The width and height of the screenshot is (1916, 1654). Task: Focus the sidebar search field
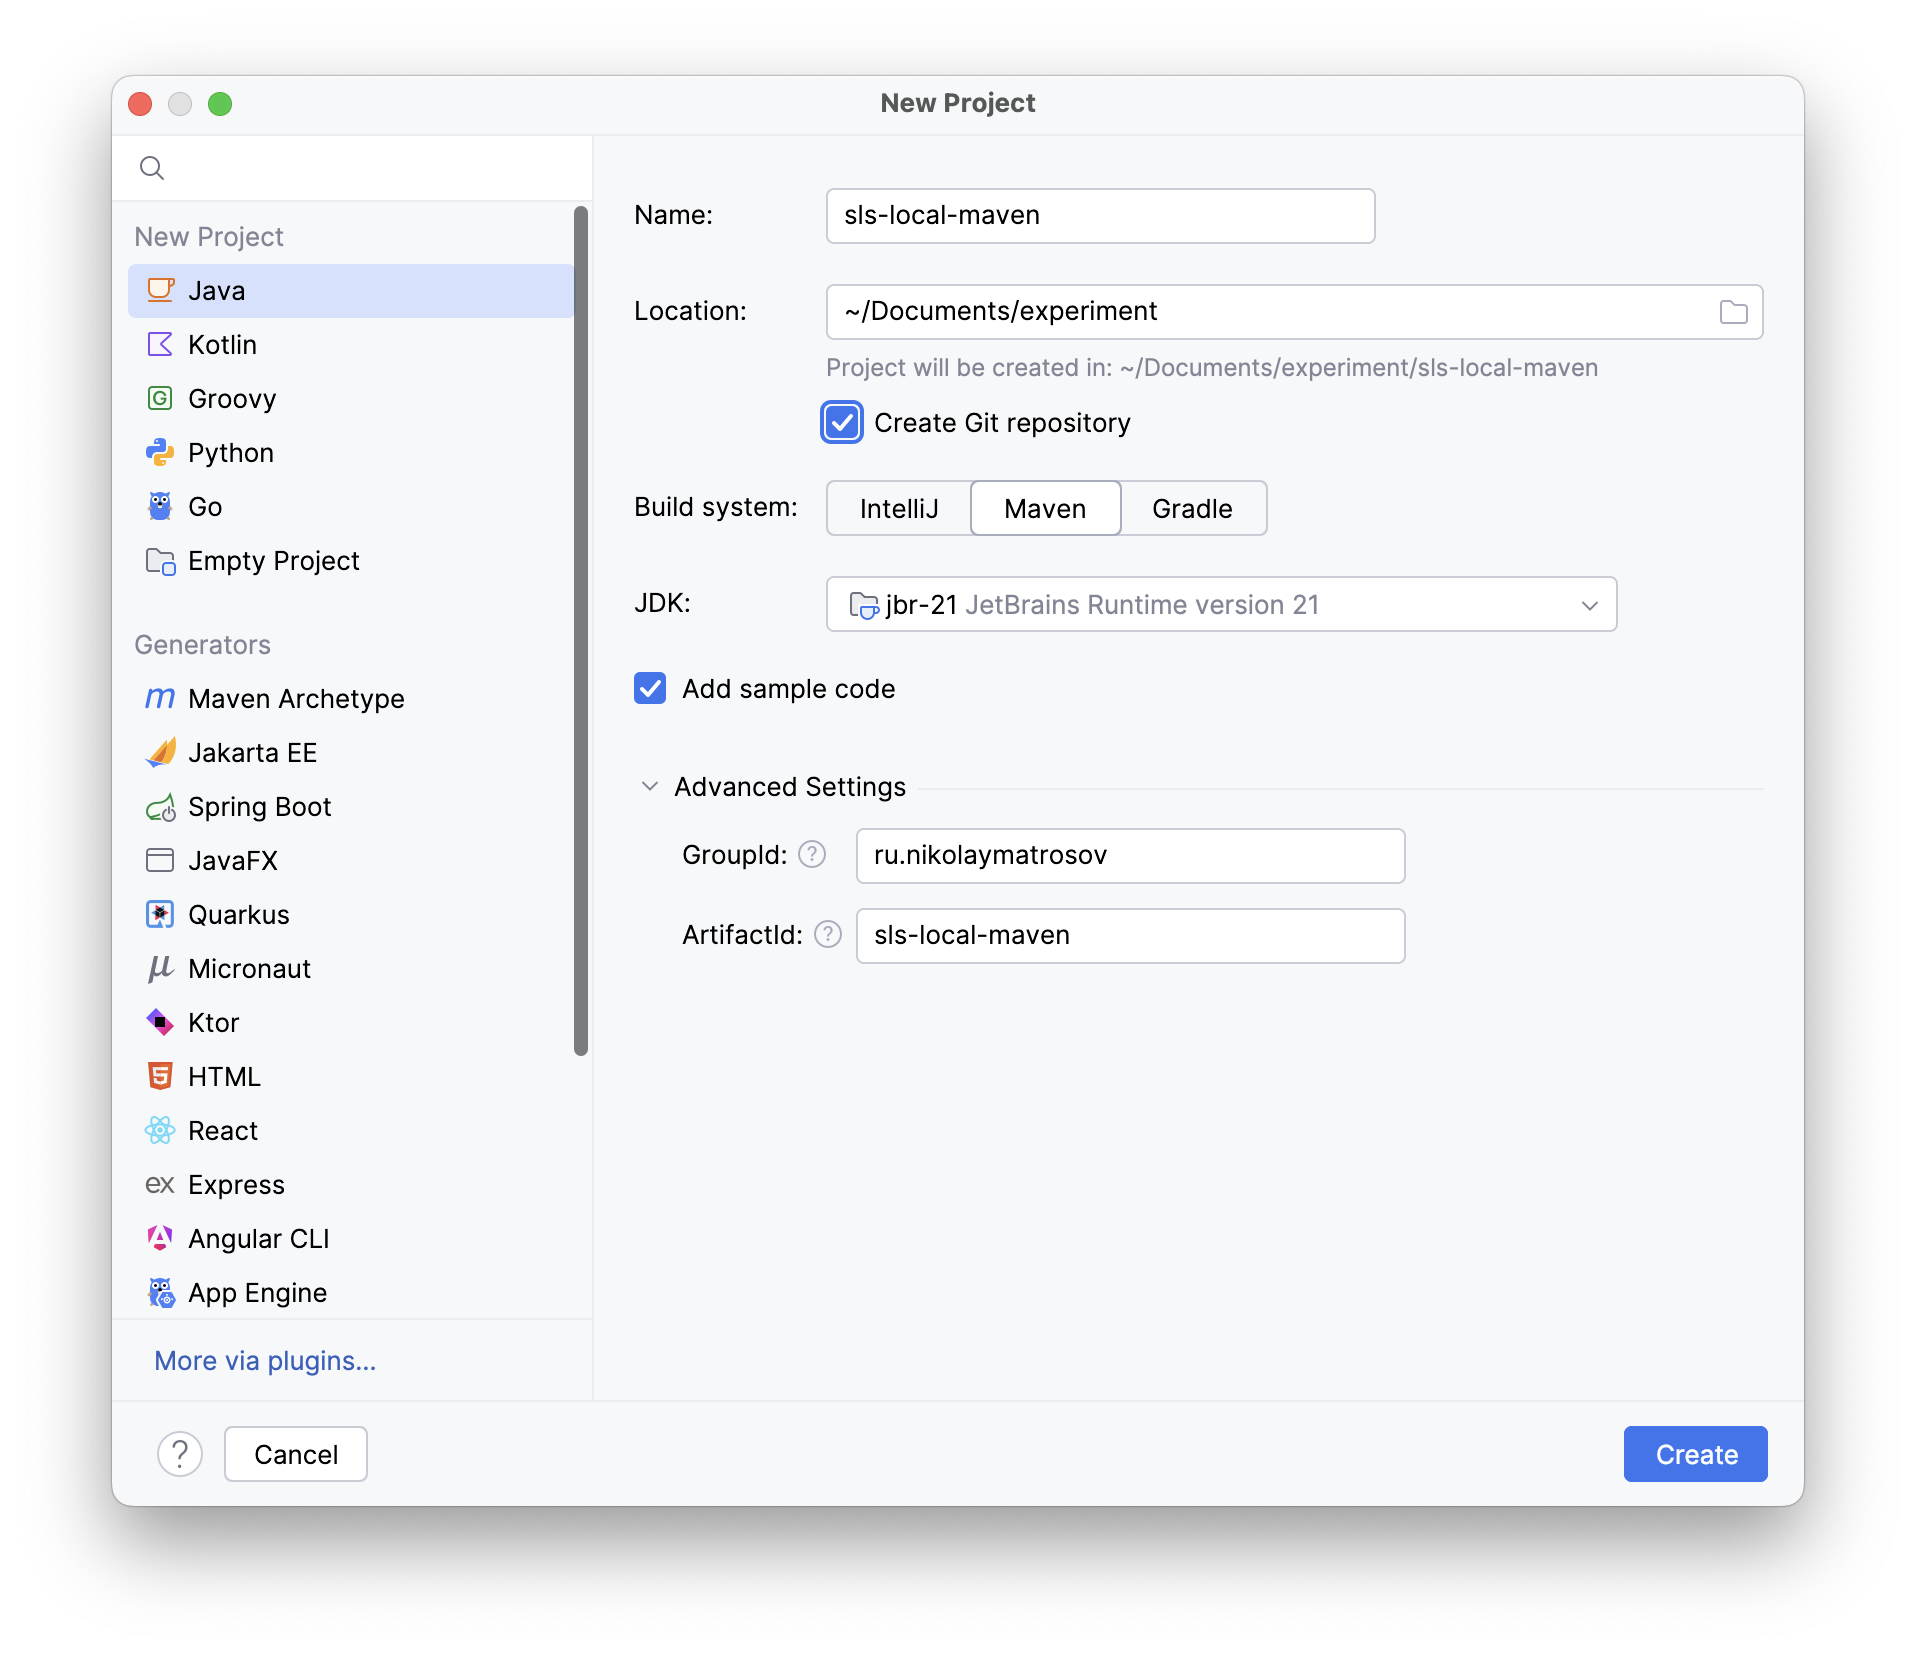tap(352, 168)
